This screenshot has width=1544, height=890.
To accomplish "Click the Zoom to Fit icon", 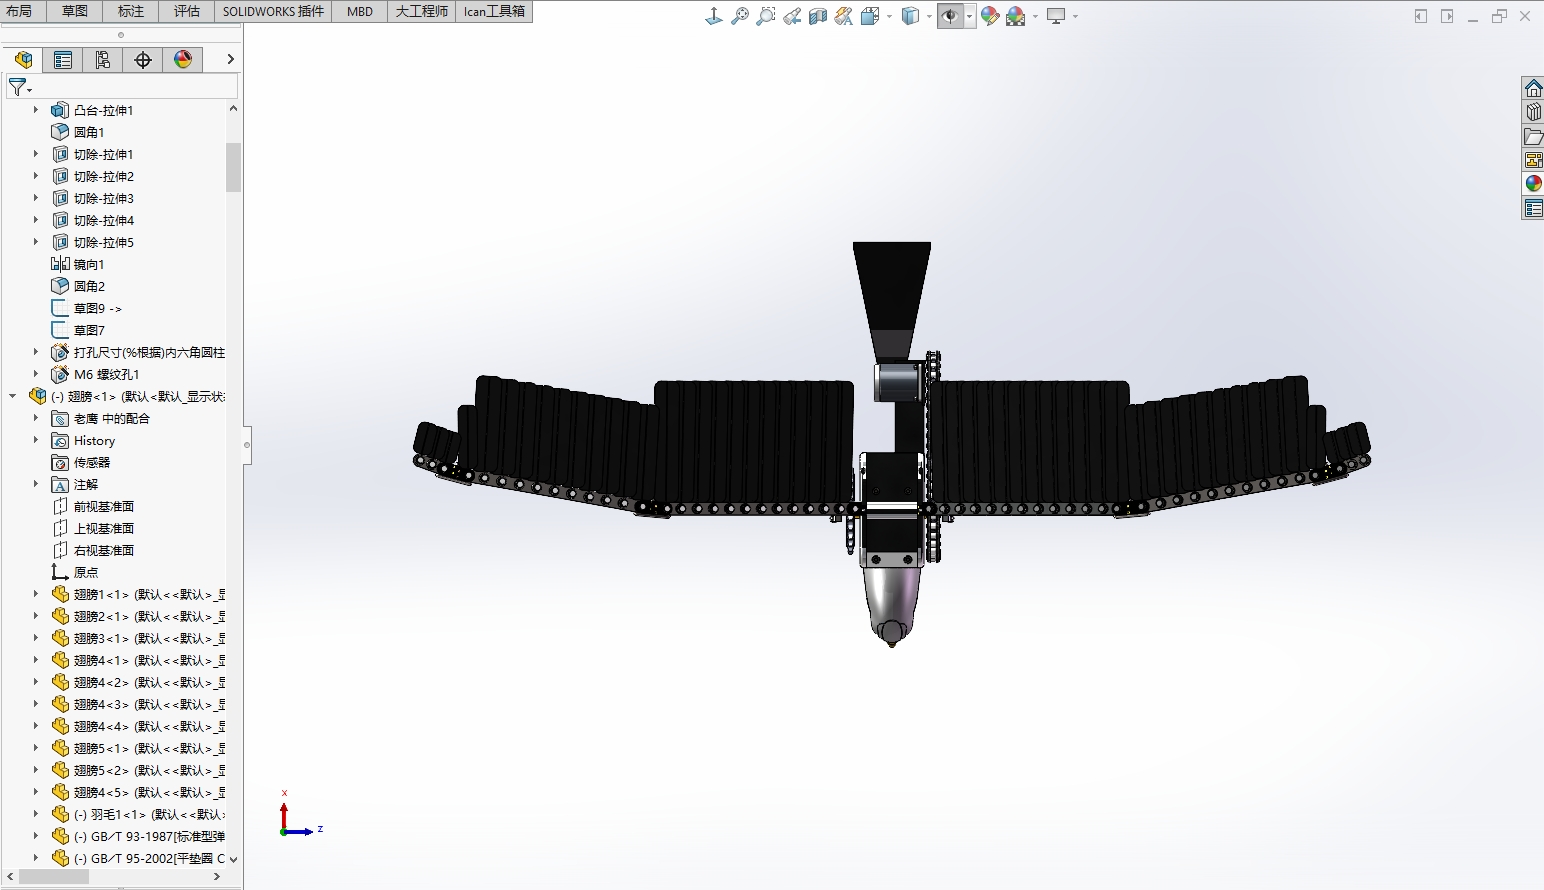I will (x=740, y=16).
